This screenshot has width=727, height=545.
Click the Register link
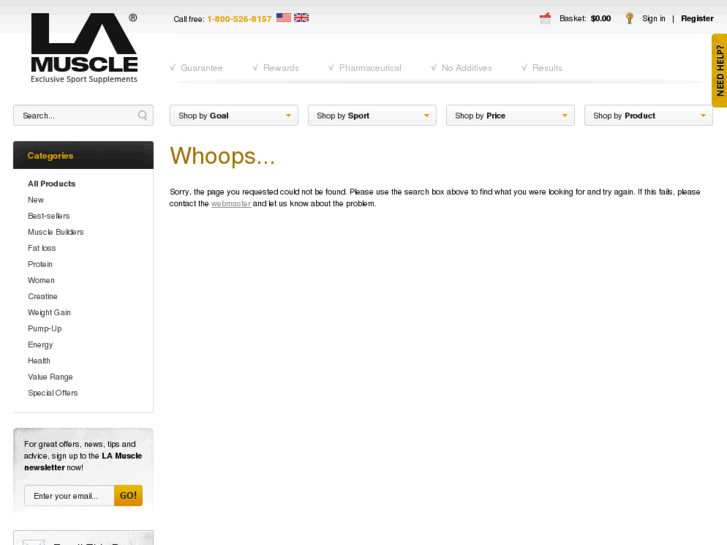pyautogui.click(x=697, y=19)
